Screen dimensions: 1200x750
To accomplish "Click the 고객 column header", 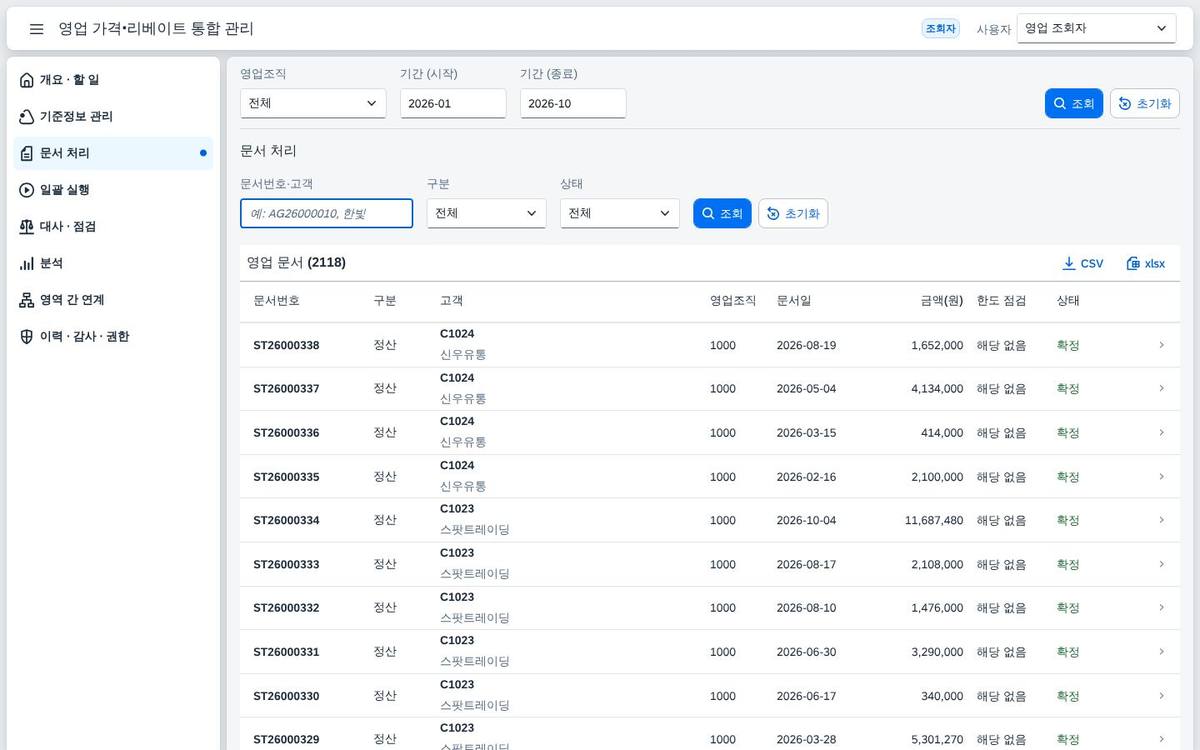I will [451, 300].
